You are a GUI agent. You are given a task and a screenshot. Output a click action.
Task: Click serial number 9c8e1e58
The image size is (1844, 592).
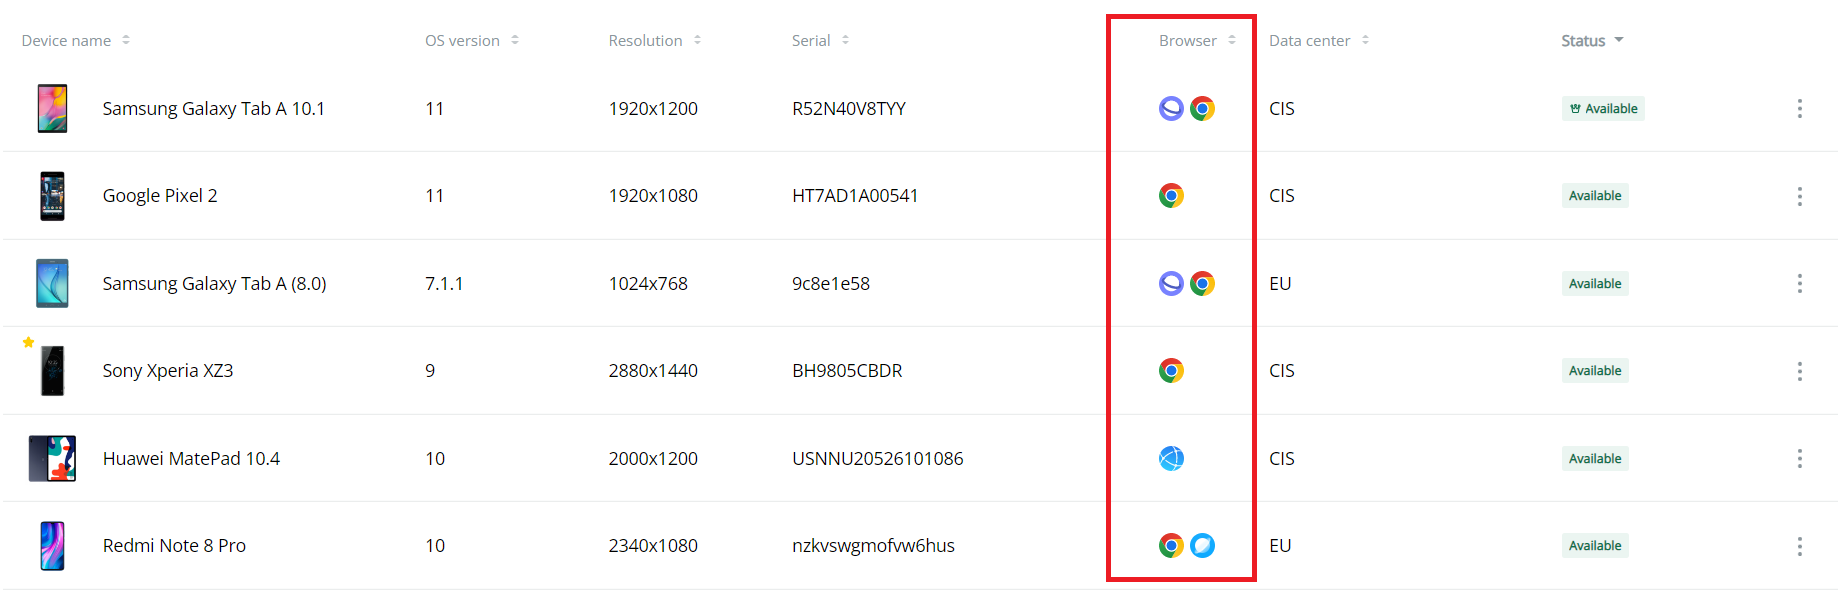[831, 283]
